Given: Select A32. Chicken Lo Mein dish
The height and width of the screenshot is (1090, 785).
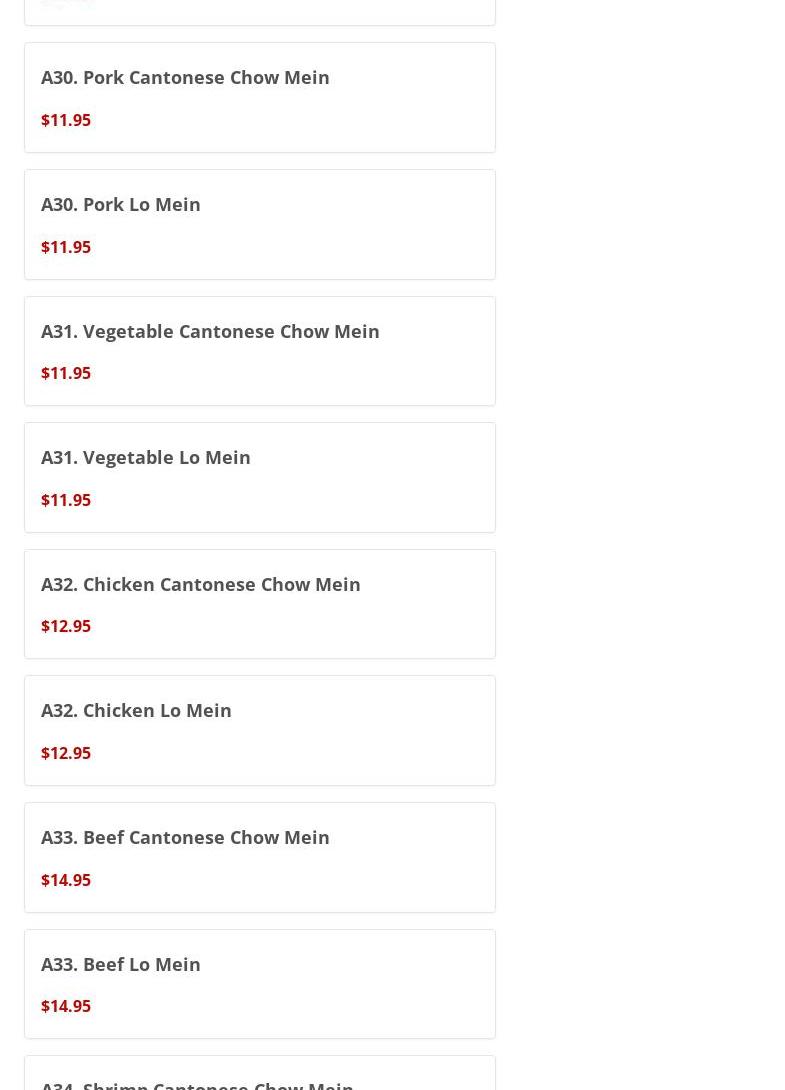Looking at the screenshot, I should [136, 710].
